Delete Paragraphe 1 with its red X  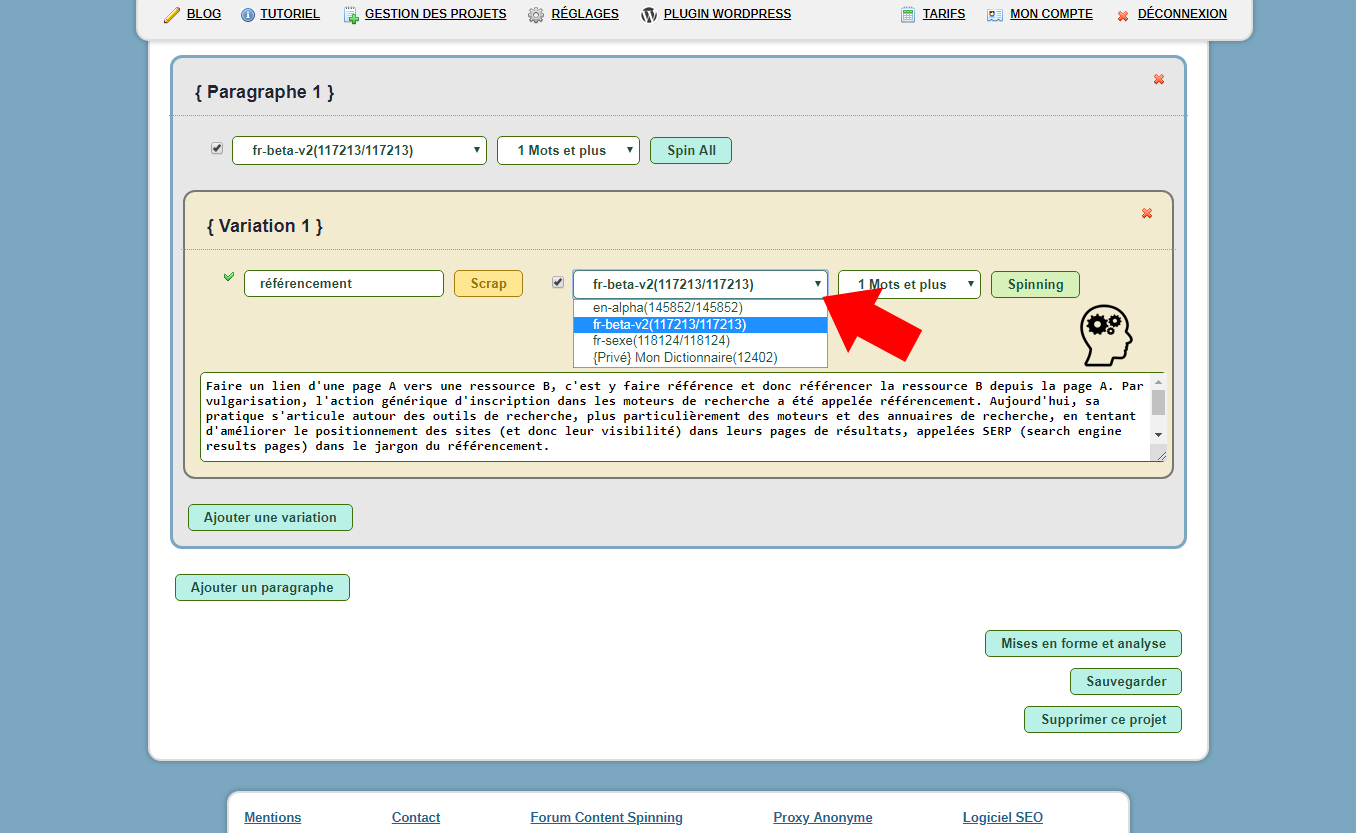(1159, 79)
